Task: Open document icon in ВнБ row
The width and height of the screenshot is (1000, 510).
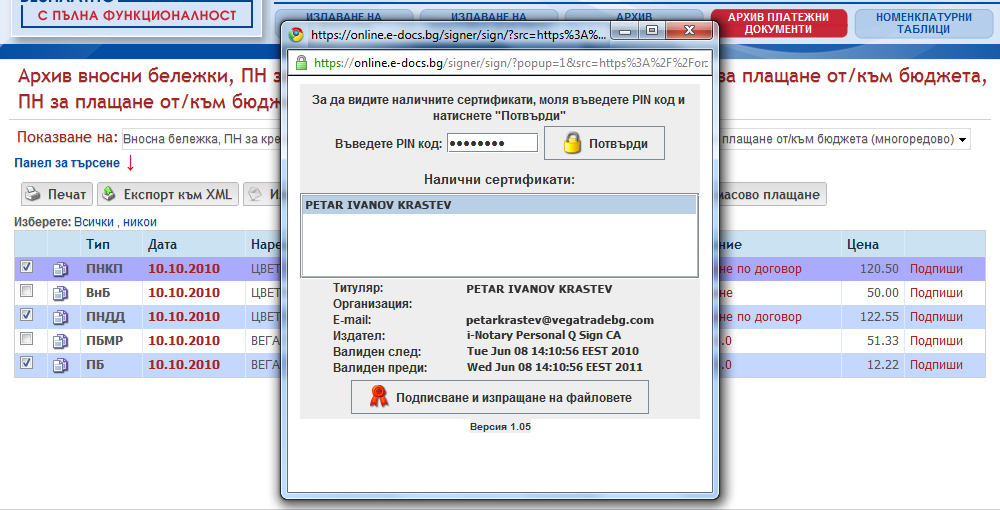Action: click(60, 293)
